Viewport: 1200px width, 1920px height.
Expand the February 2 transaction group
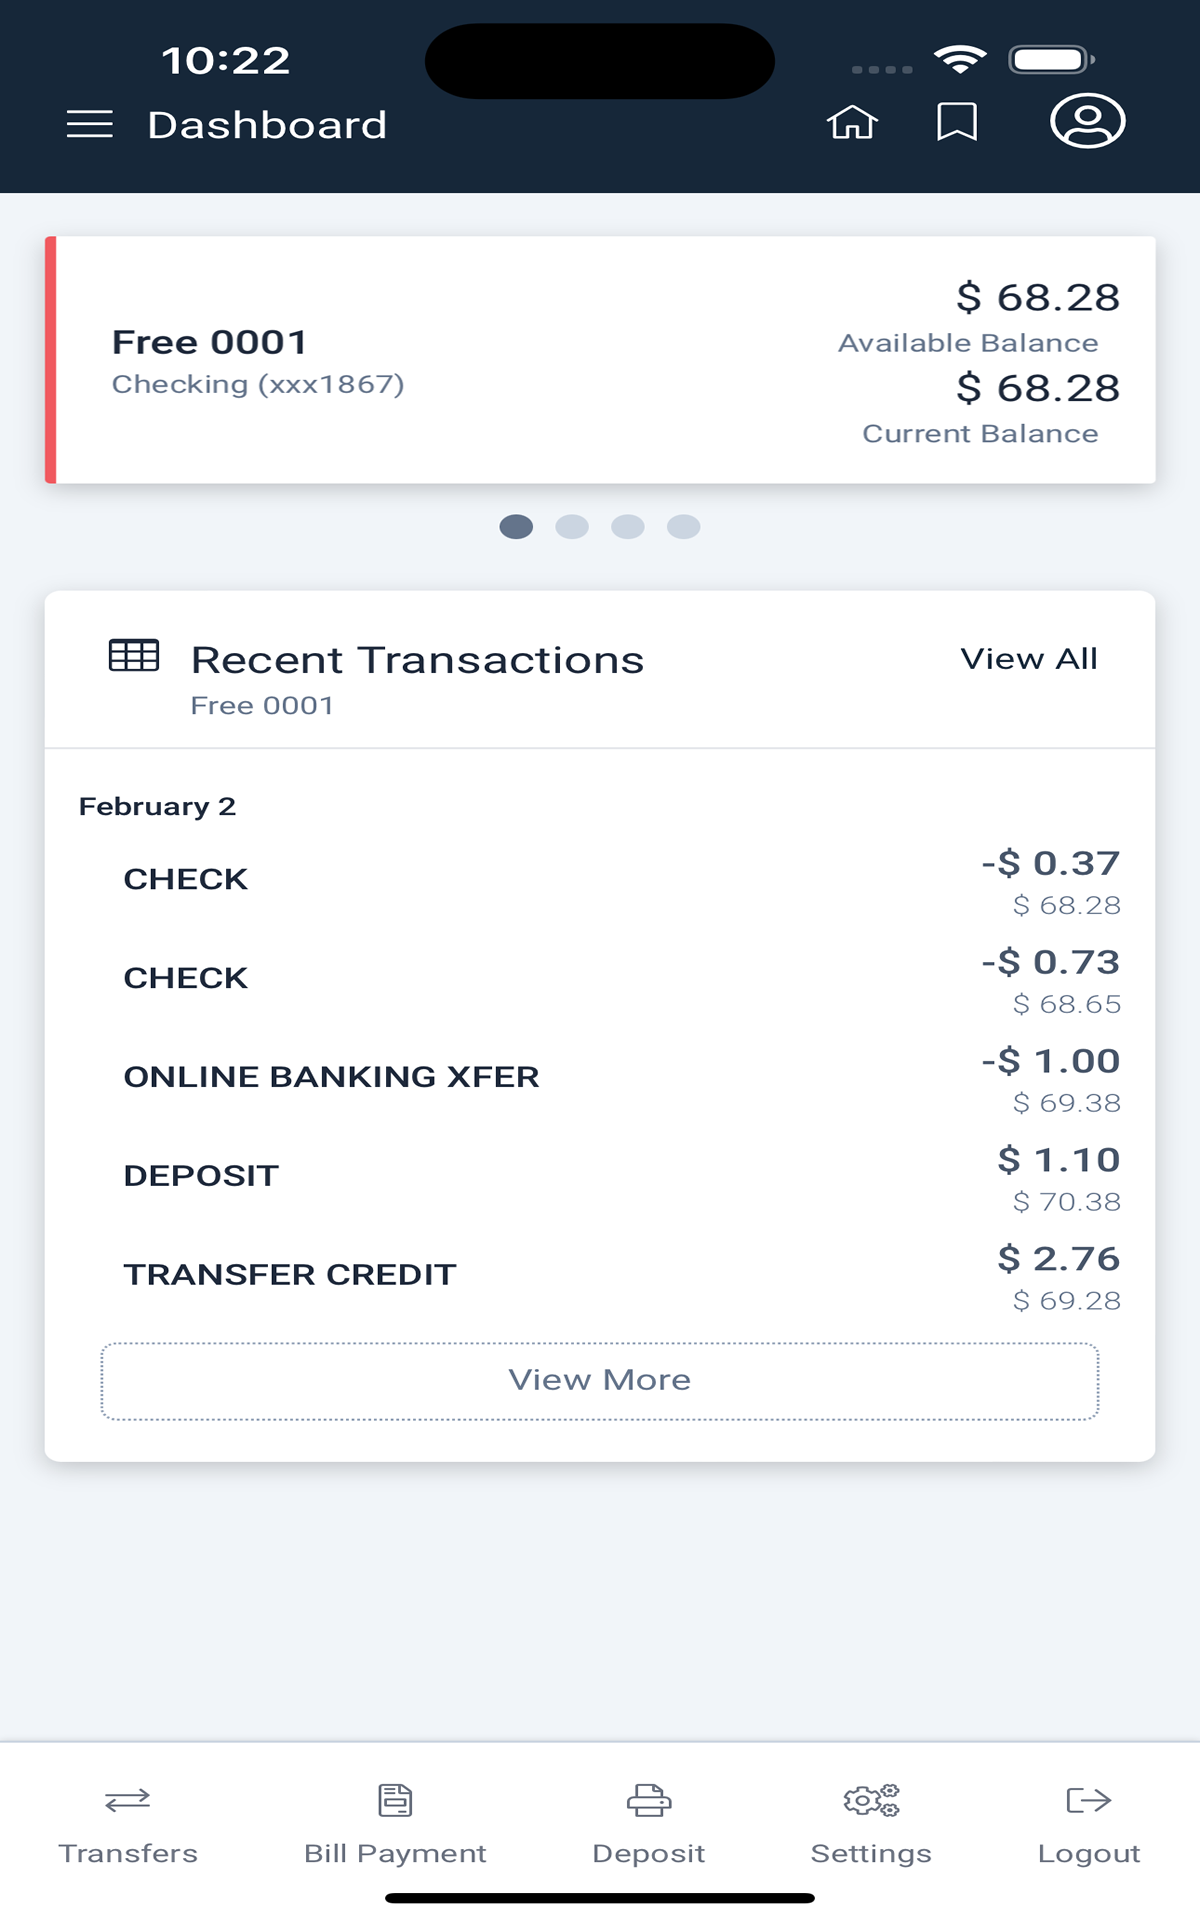pos(158,805)
